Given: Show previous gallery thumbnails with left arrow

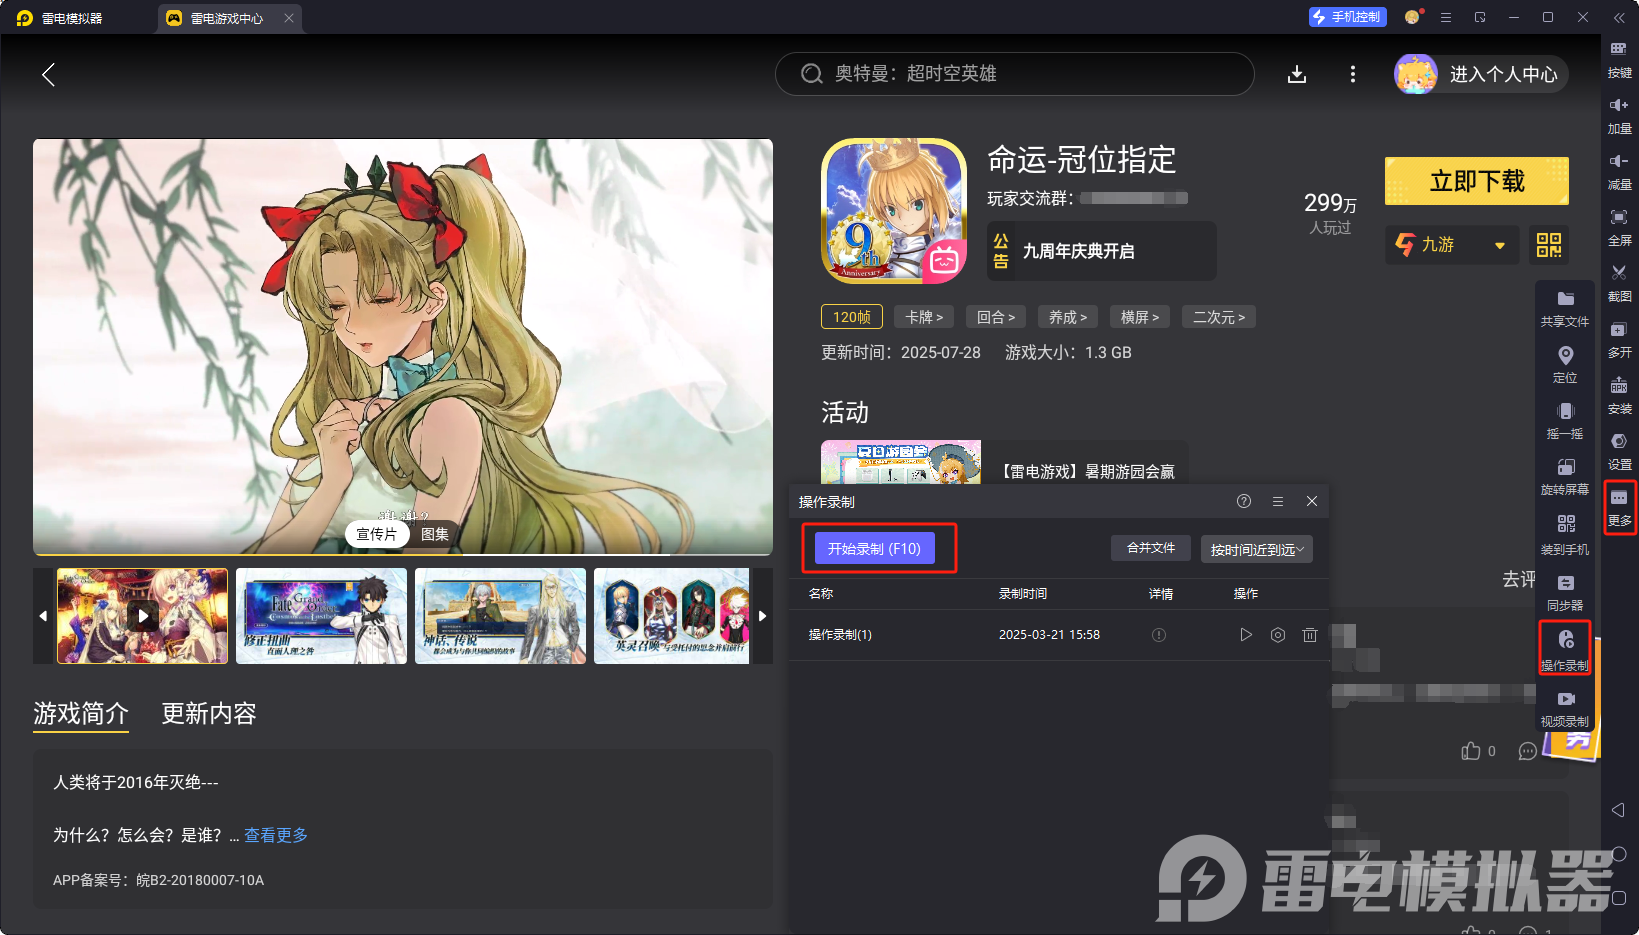Looking at the screenshot, I should [43, 616].
